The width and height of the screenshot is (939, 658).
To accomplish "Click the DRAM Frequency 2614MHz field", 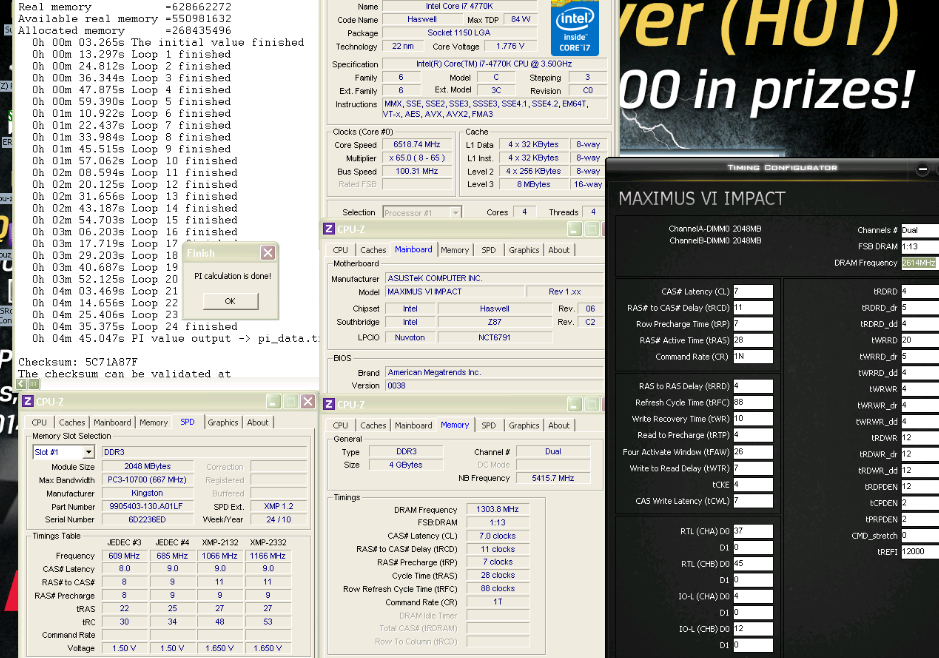I will coord(920,263).
